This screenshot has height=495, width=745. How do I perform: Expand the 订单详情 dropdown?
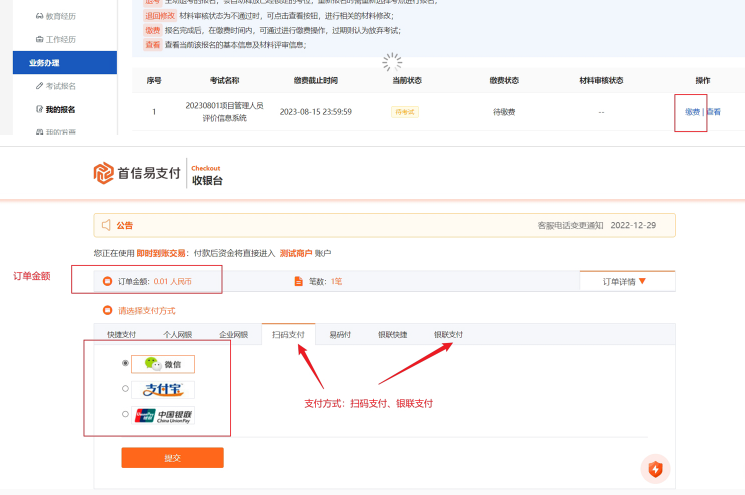pyautogui.click(x=625, y=282)
